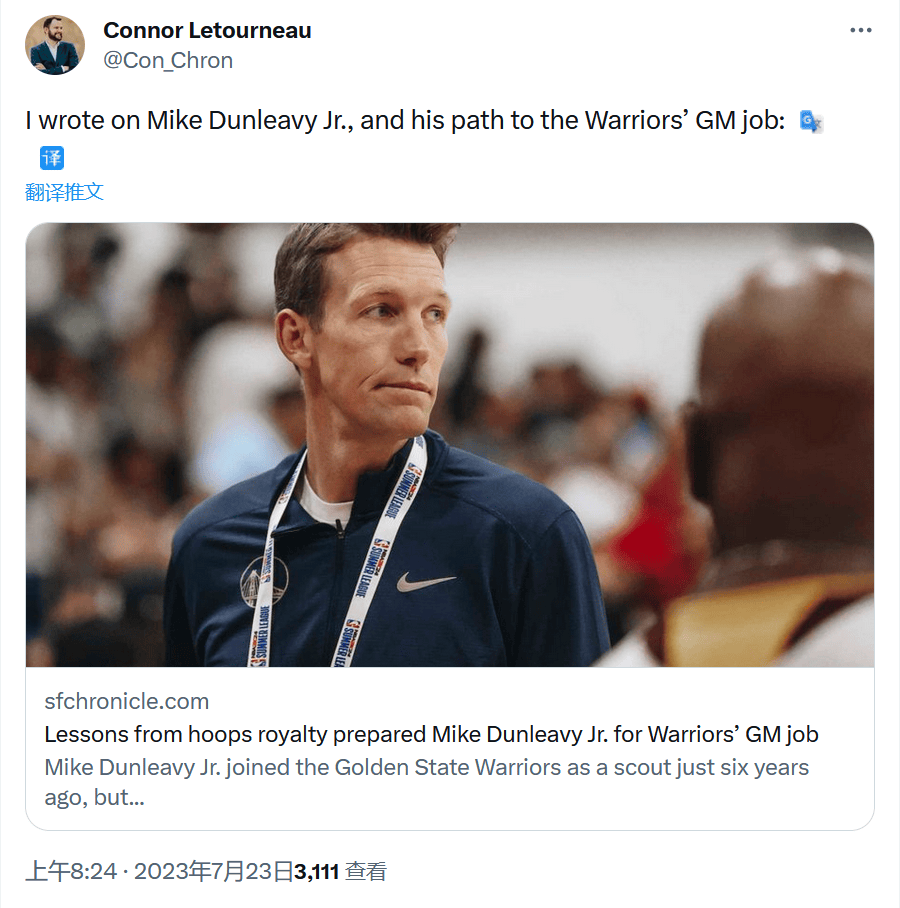The width and height of the screenshot is (900, 908).
Task: Click Connor Letourneau's profile avatar
Action: coord(55,45)
